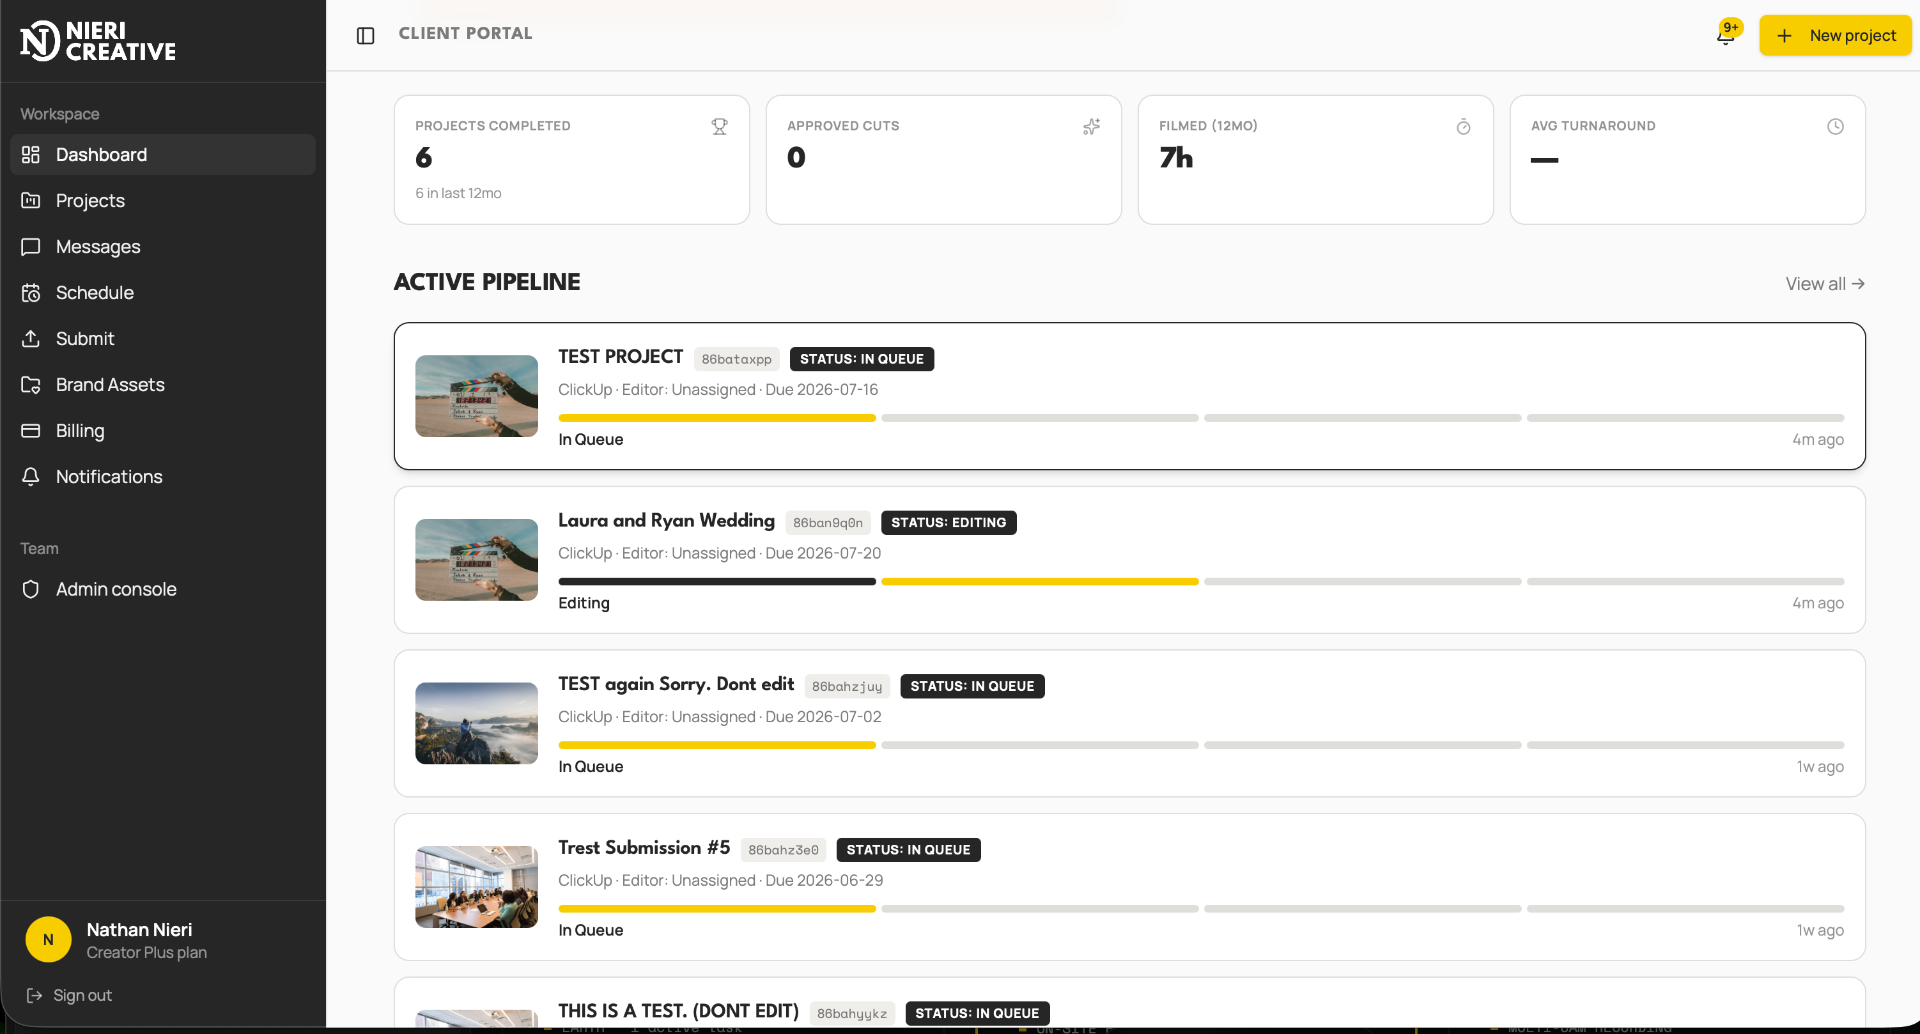Viewport: 1920px width, 1034px height.
Task: Click the Admin console shield icon
Action: coord(31,590)
